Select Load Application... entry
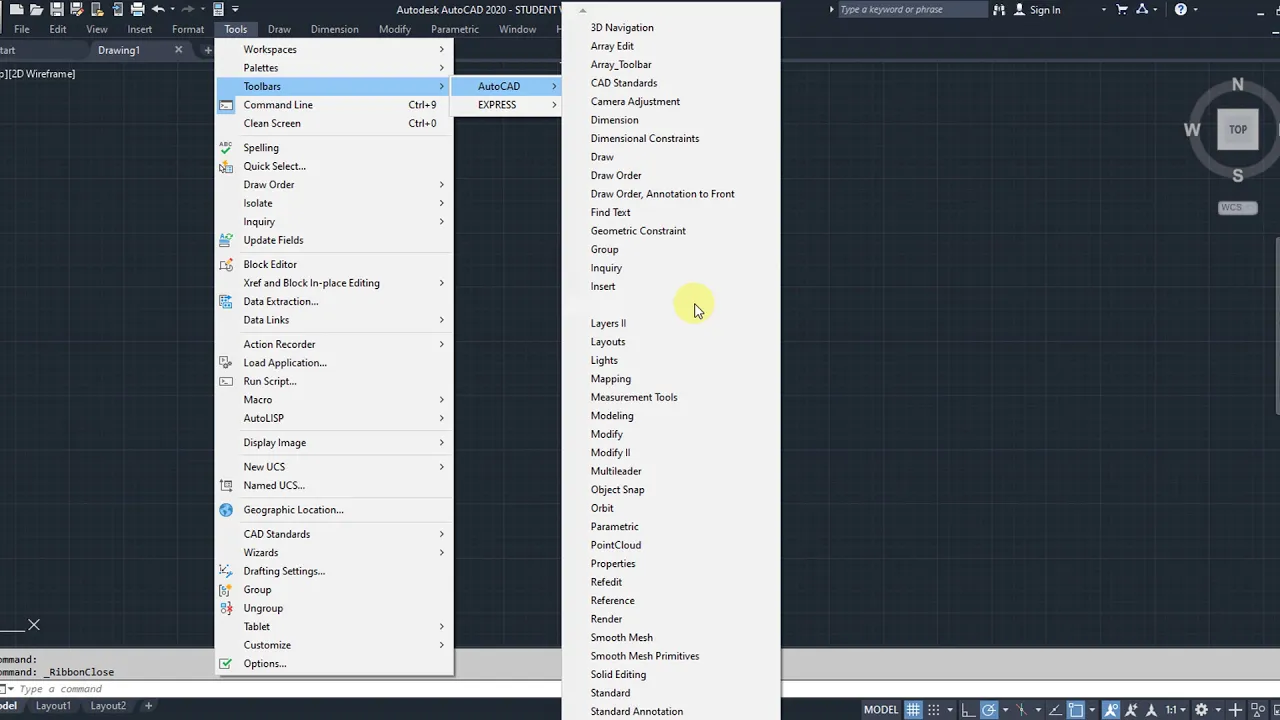 [x=334, y=363]
